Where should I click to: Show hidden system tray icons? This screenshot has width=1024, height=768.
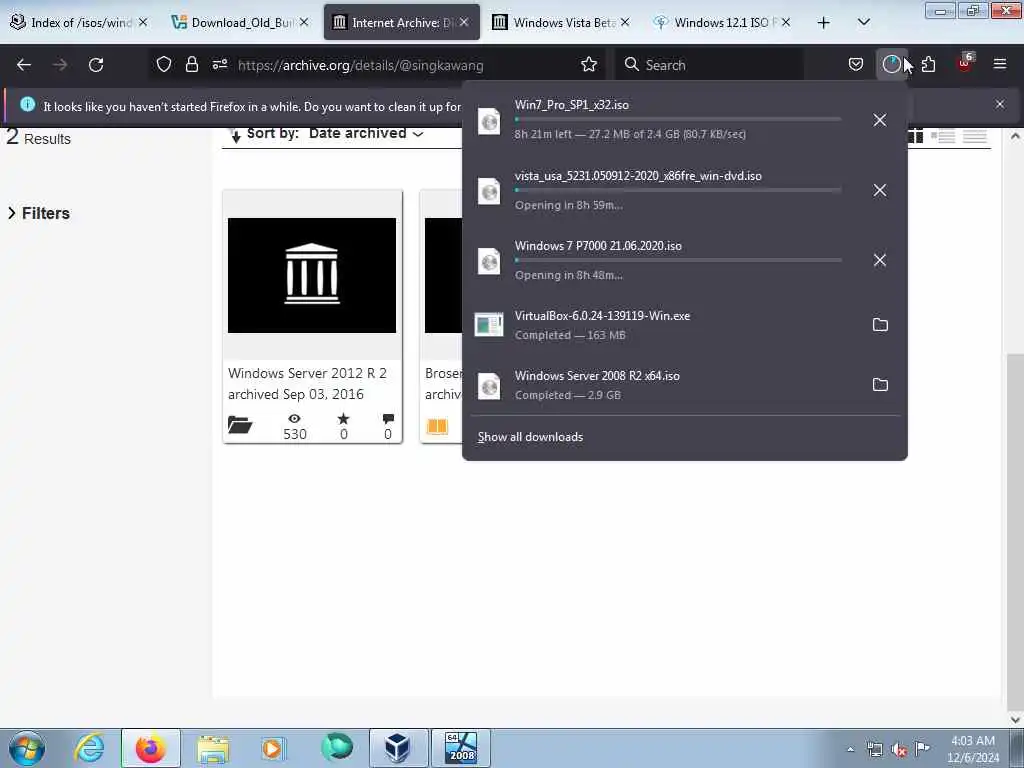[x=850, y=749]
